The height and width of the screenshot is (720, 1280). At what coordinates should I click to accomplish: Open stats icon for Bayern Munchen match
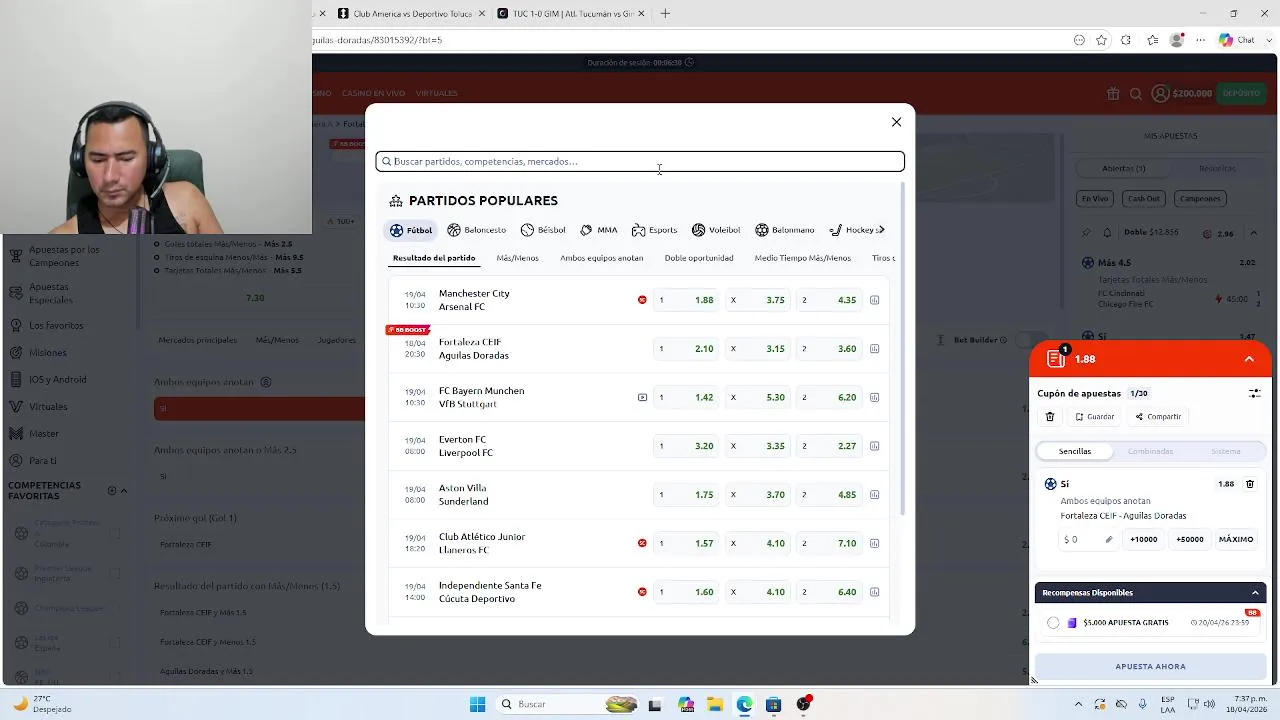874,397
